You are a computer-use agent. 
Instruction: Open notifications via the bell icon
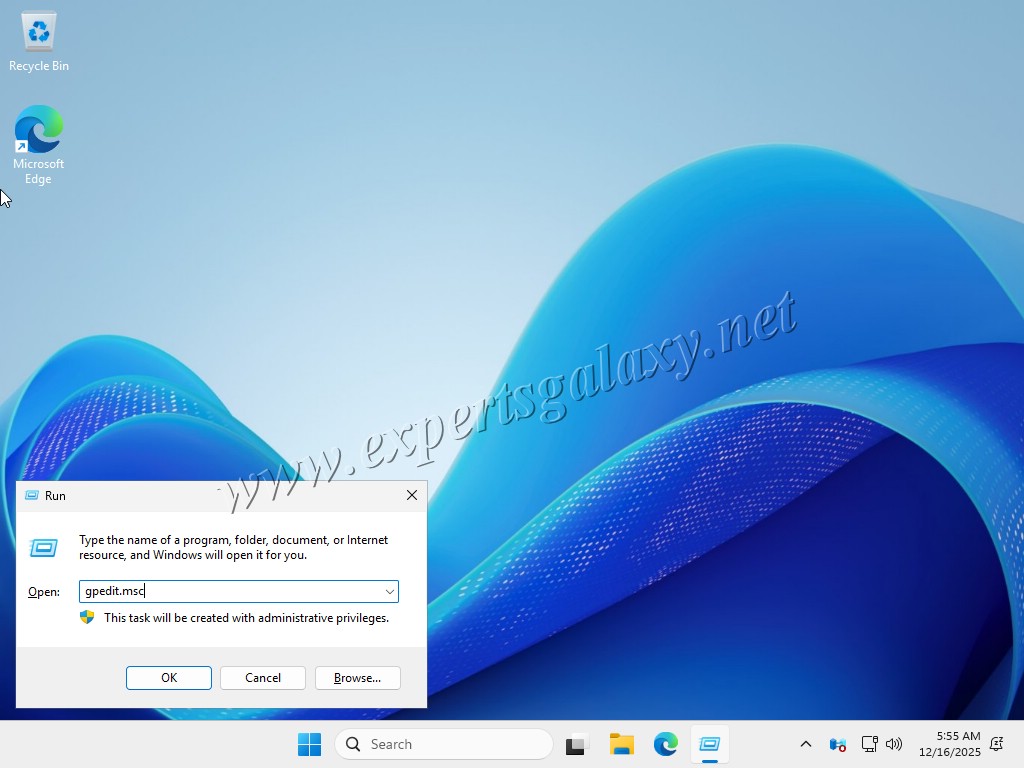(x=996, y=744)
